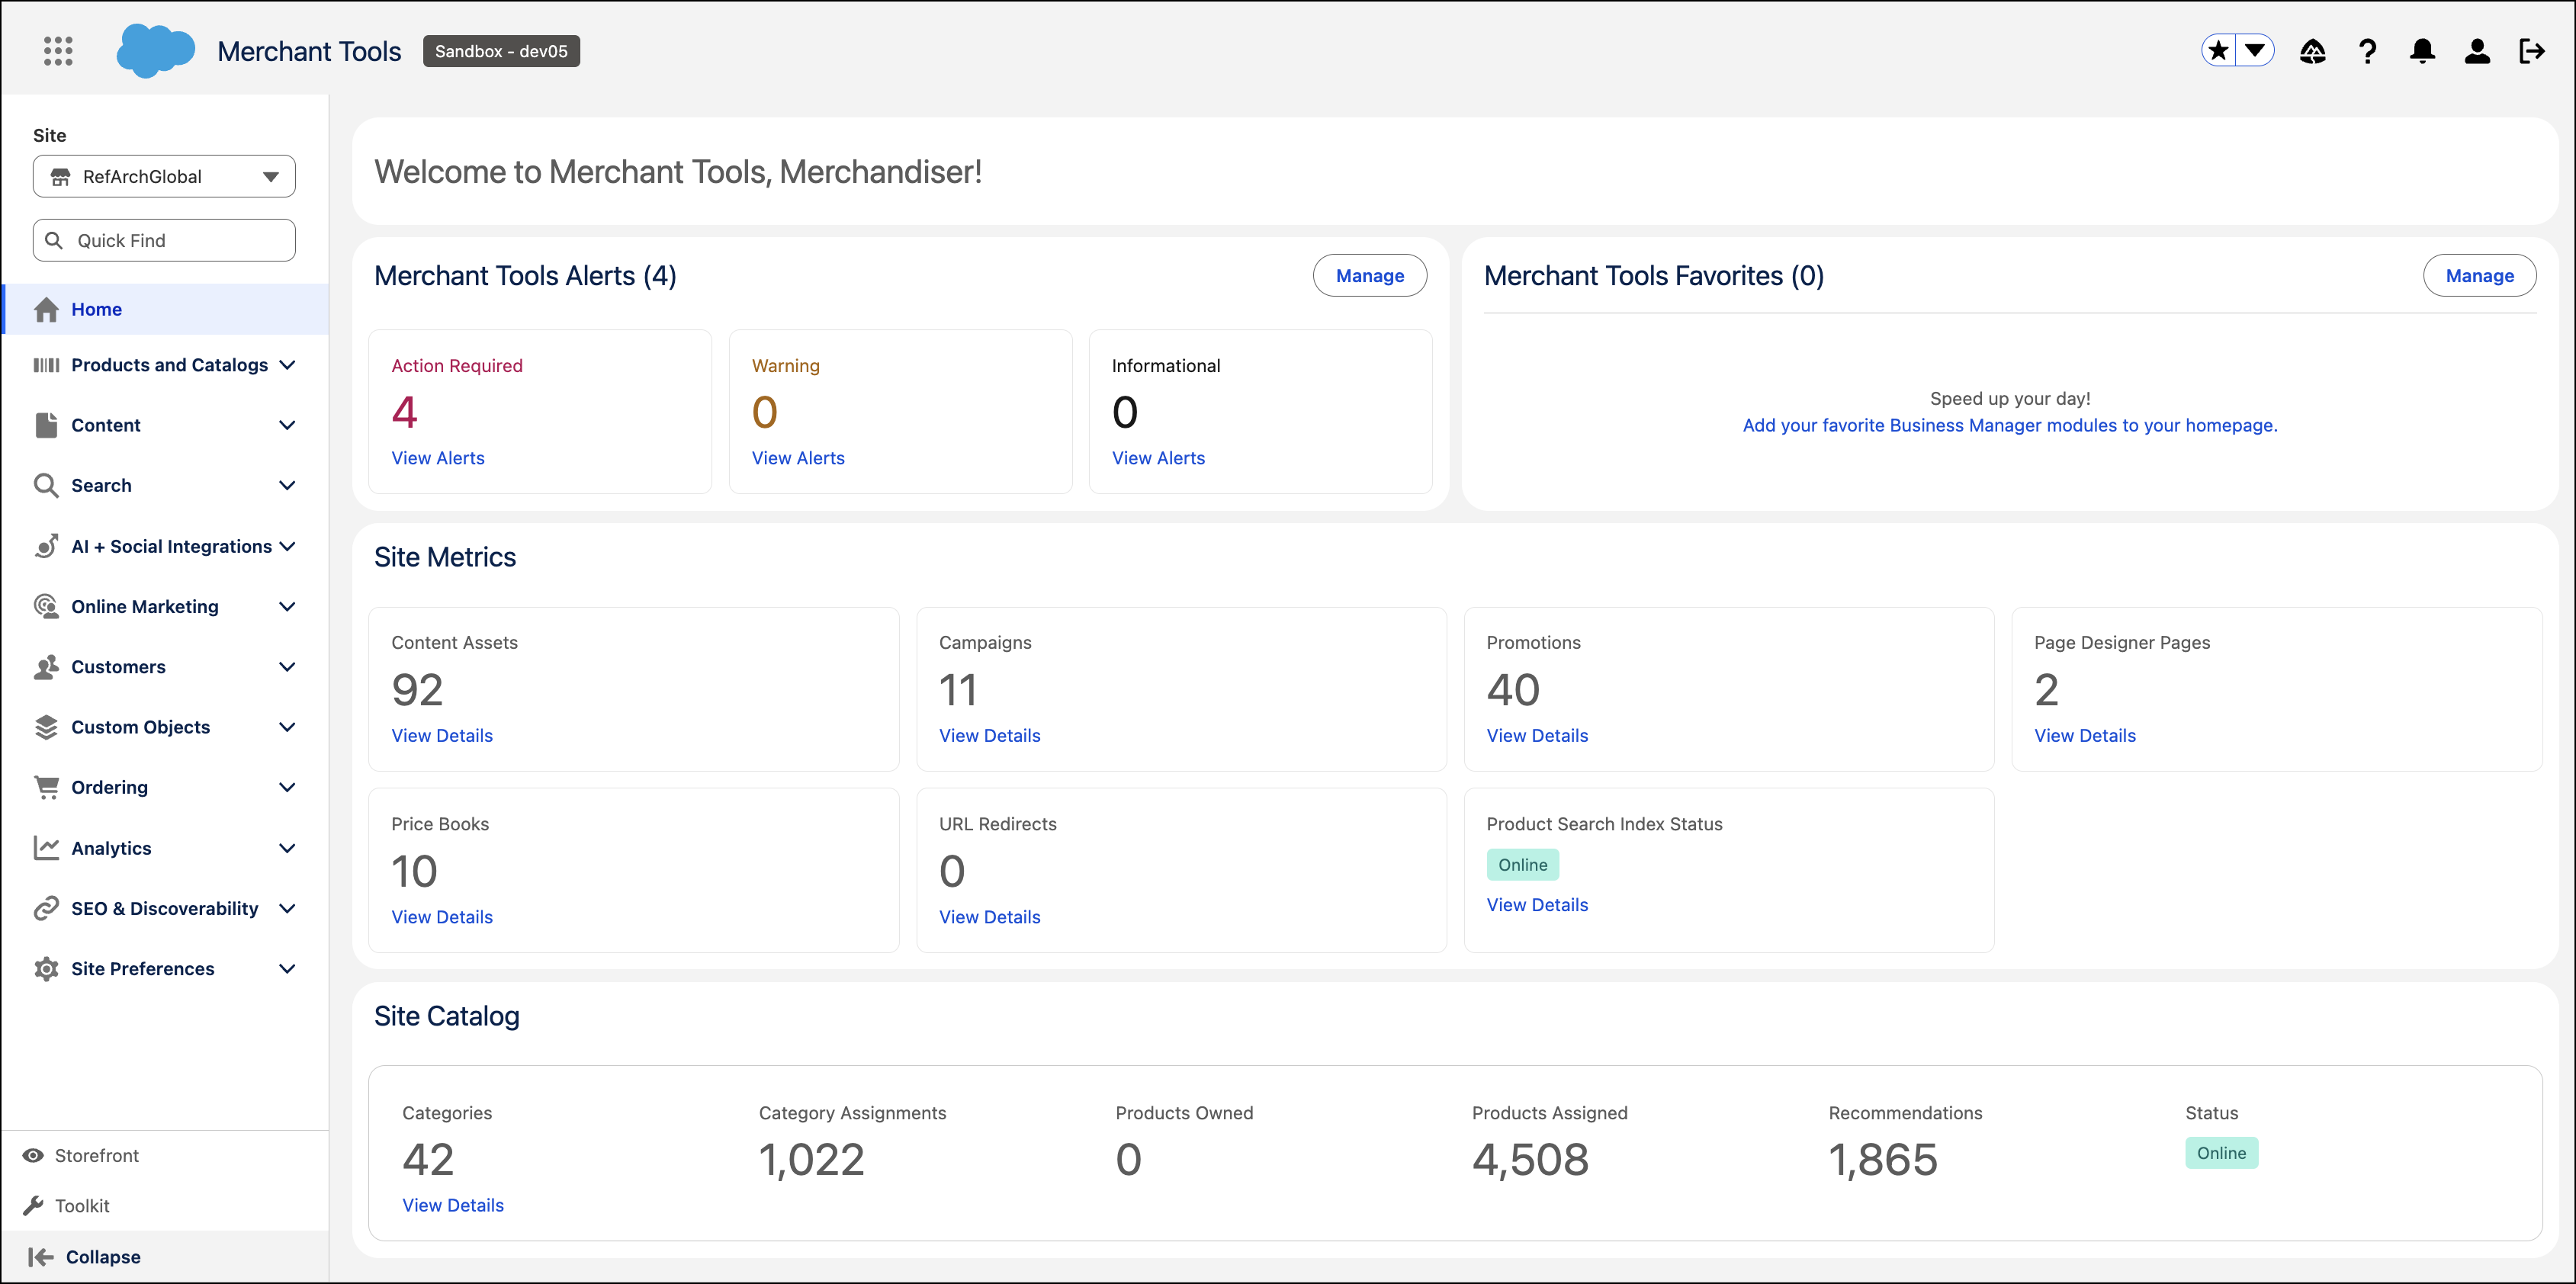Focus the Quick Find search field
2576x1284 pixels.
(164, 240)
